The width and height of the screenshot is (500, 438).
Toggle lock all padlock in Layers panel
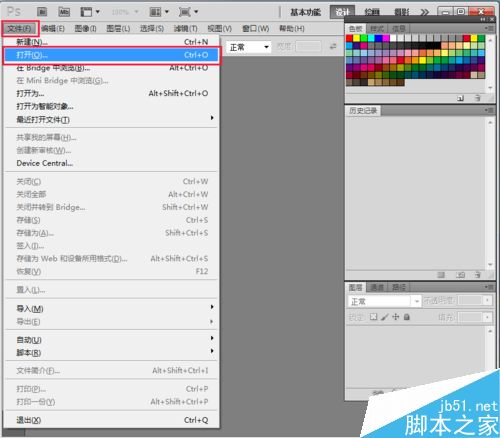[406, 317]
